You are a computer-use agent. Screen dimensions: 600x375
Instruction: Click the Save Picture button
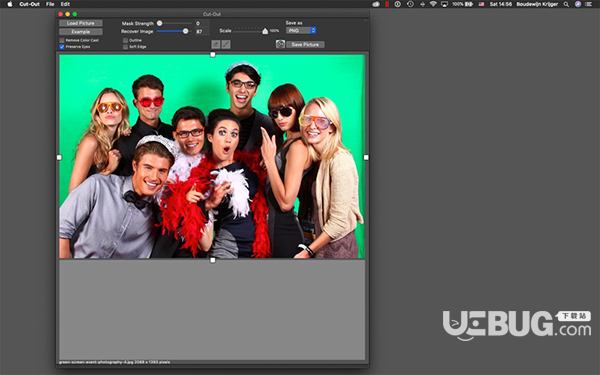click(305, 45)
